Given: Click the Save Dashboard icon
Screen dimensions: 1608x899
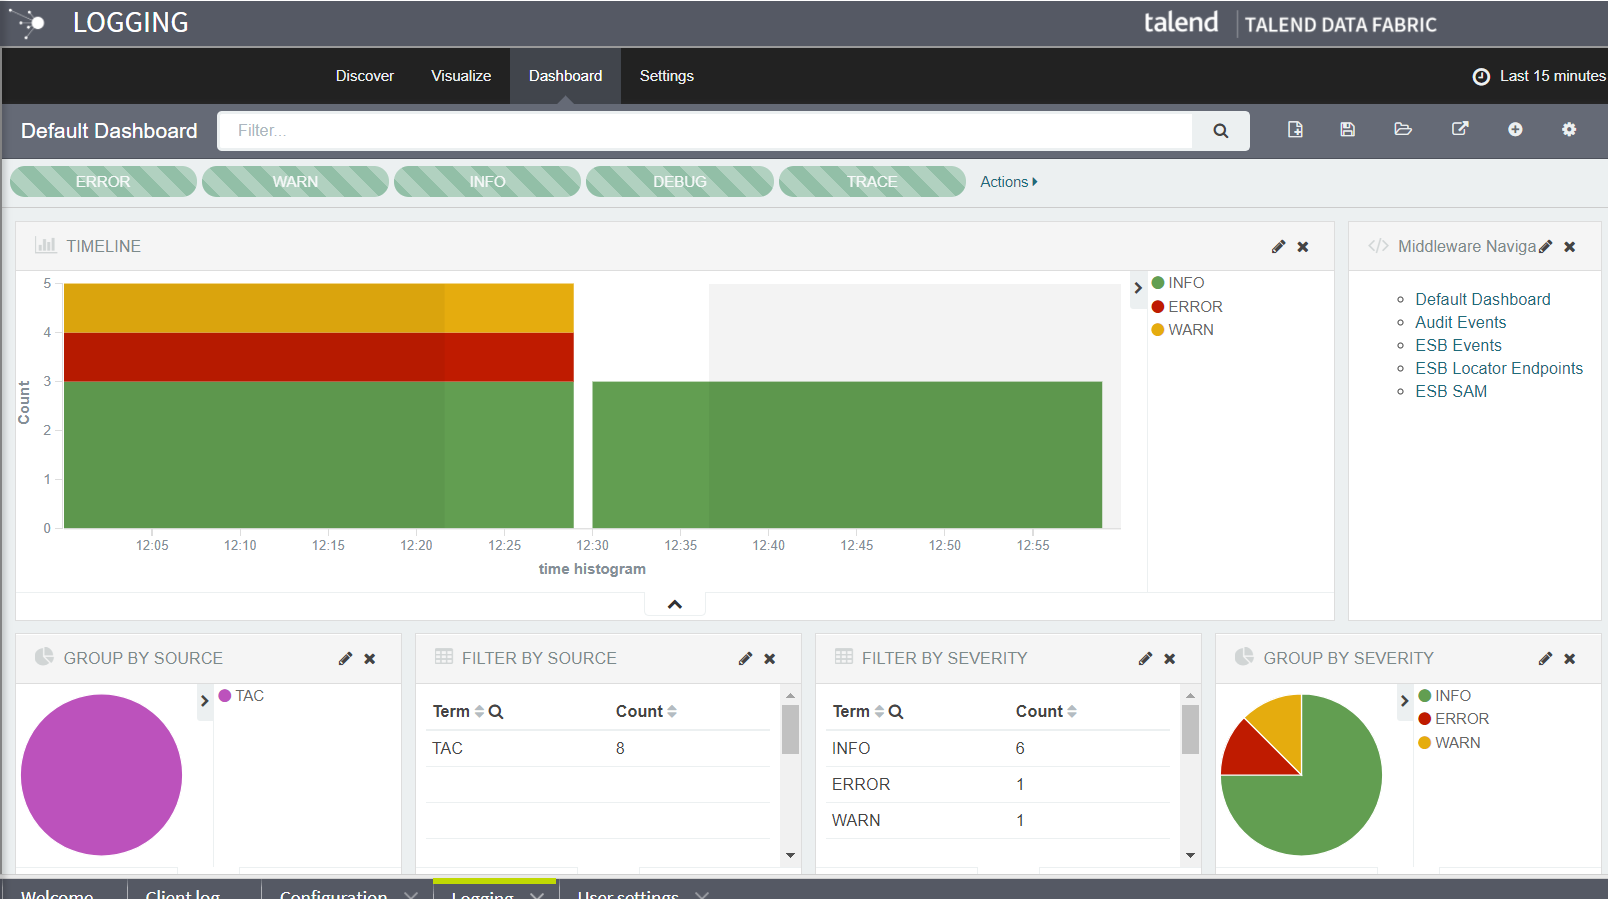Looking at the screenshot, I should tap(1348, 130).
